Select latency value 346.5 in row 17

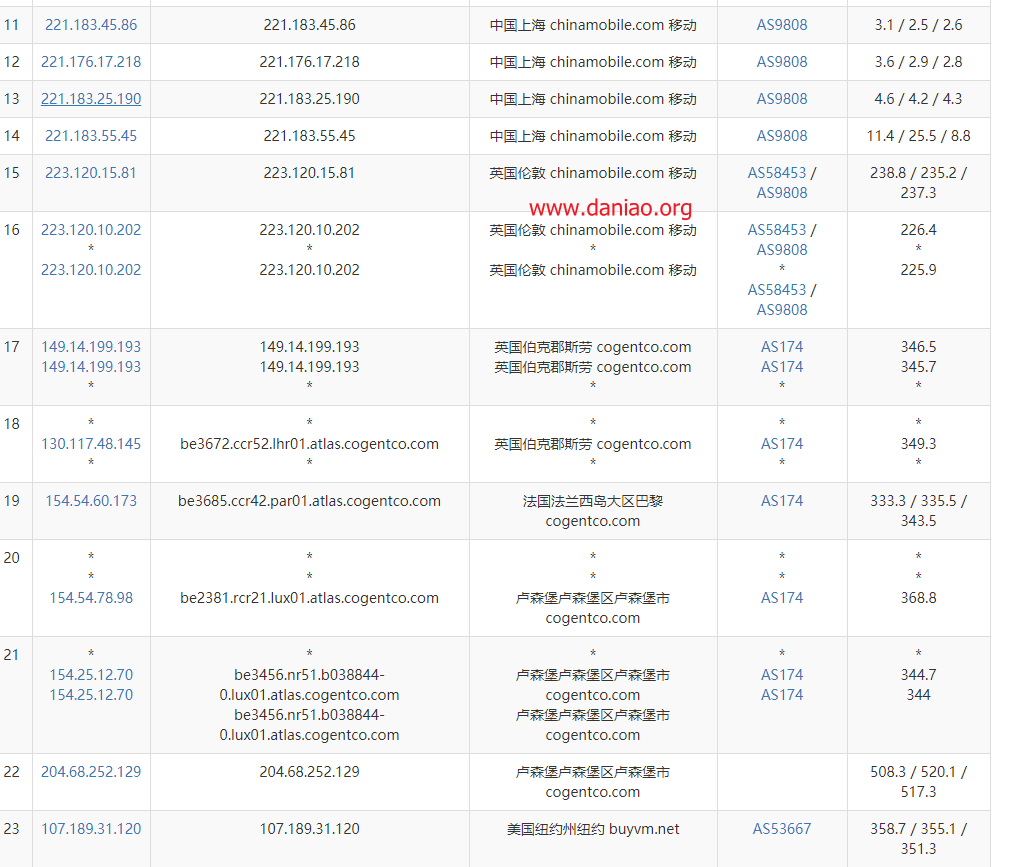tap(918, 347)
